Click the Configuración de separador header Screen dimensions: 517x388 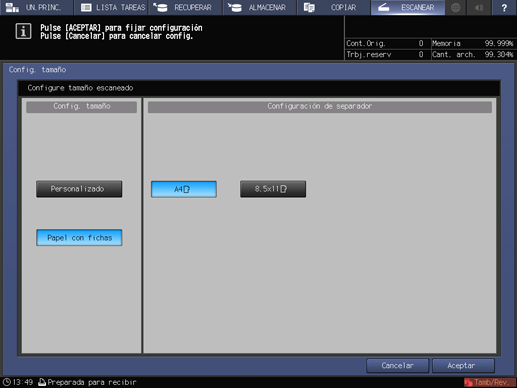coord(320,106)
